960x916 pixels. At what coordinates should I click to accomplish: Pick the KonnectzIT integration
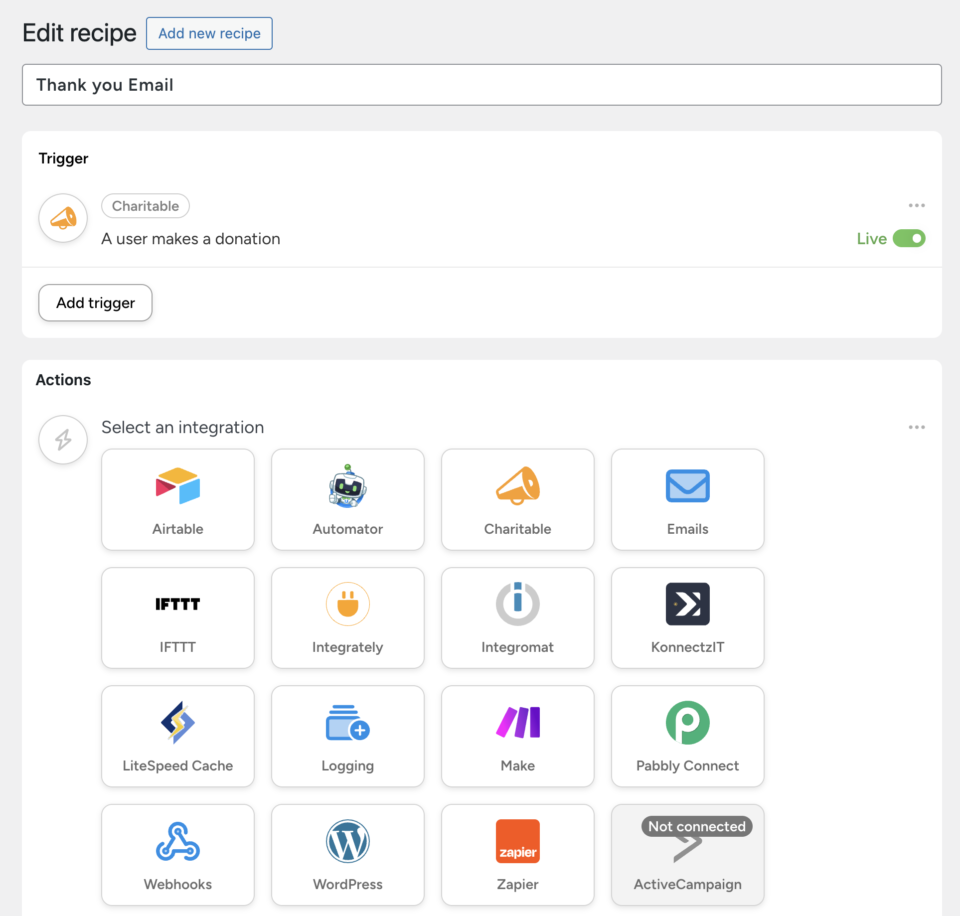point(688,618)
